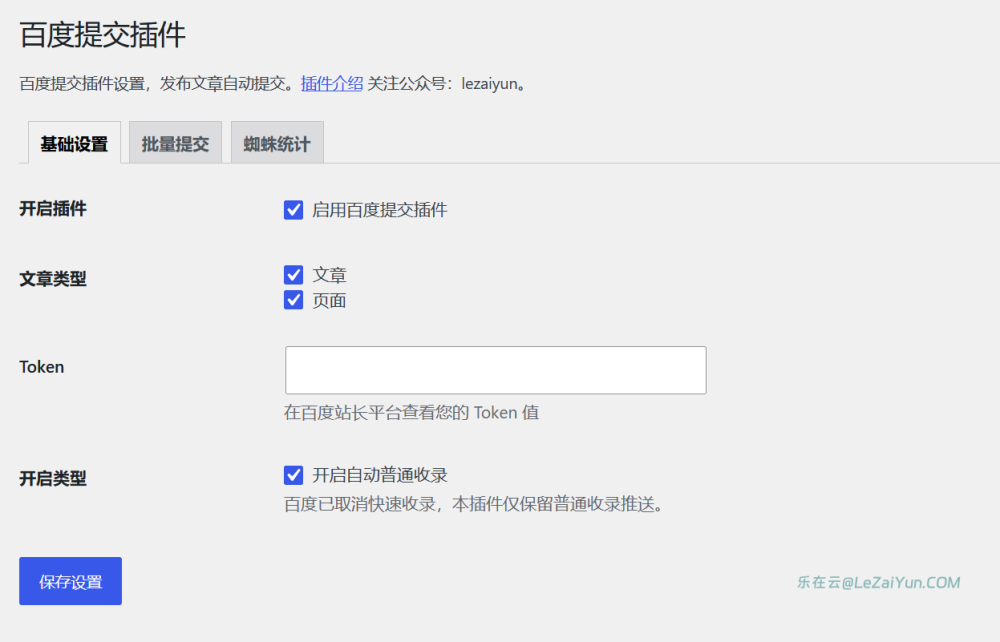This screenshot has height=642, width=1000.
Task: Click the 启用百度提交插件 label text
Action: click(x=379, y=210)
